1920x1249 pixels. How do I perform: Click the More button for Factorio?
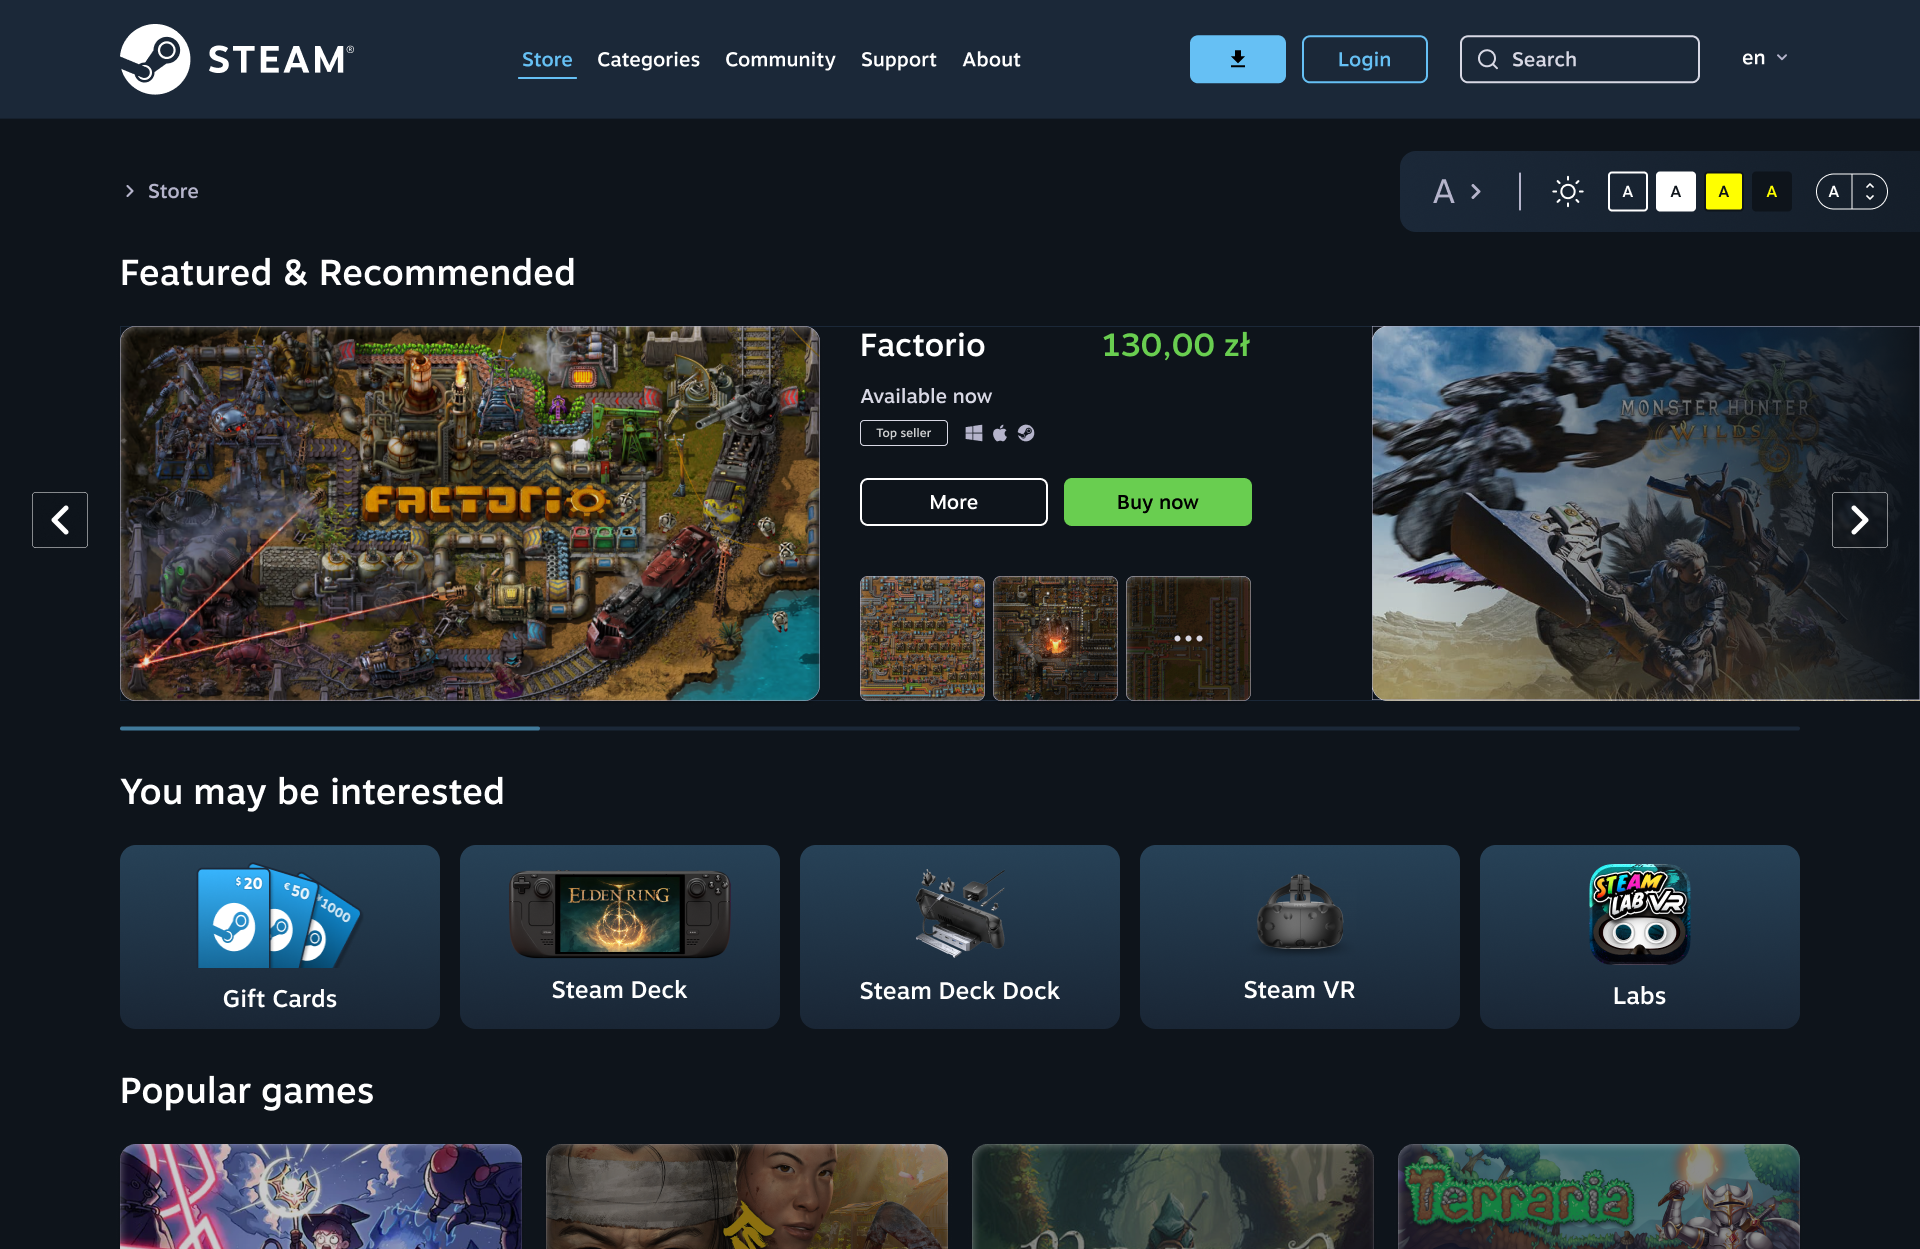tap(953, 502)
